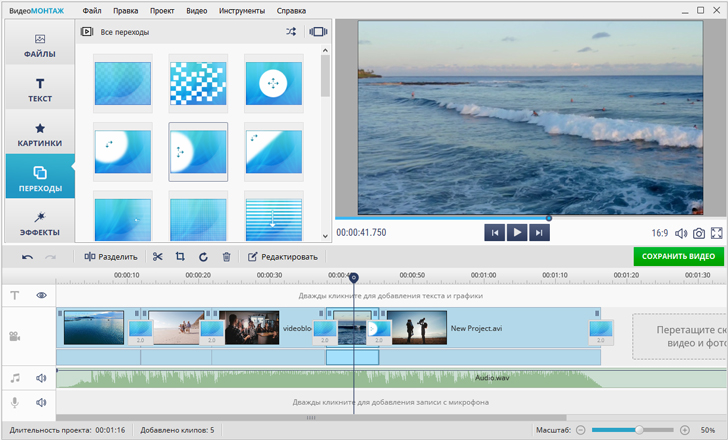Image resolution: width=728 pixels, height=440 pixels.
Task: Mute the microphone recording track
Action: (42, 402)
